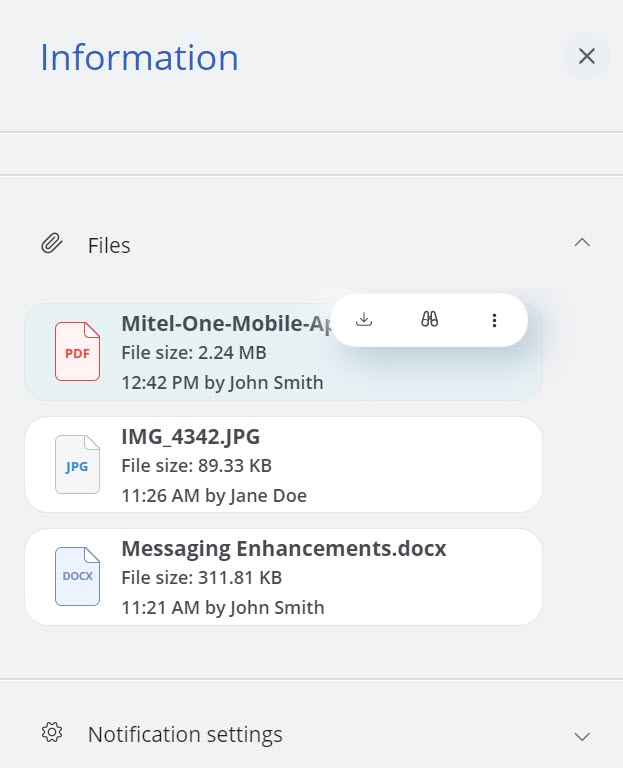Open the IMG_4342.JPG file

pyautogui.click(x=191, y=437)
